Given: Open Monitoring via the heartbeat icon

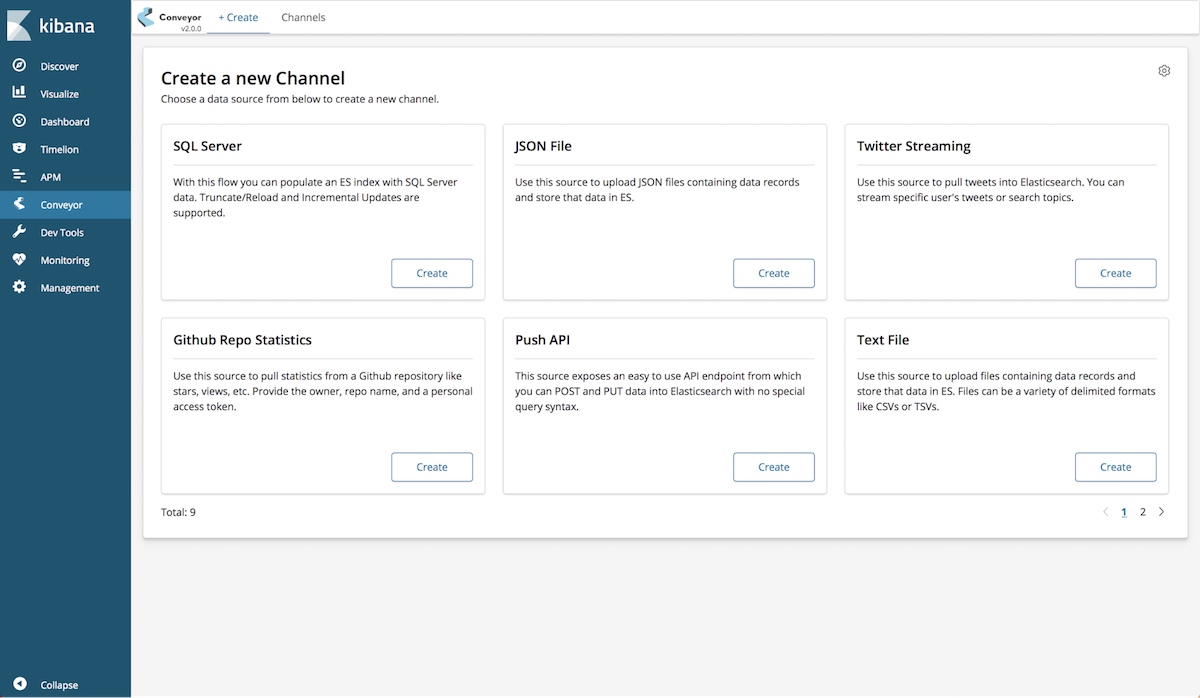Looking at the screenshot, I should [x=19, y=260].
